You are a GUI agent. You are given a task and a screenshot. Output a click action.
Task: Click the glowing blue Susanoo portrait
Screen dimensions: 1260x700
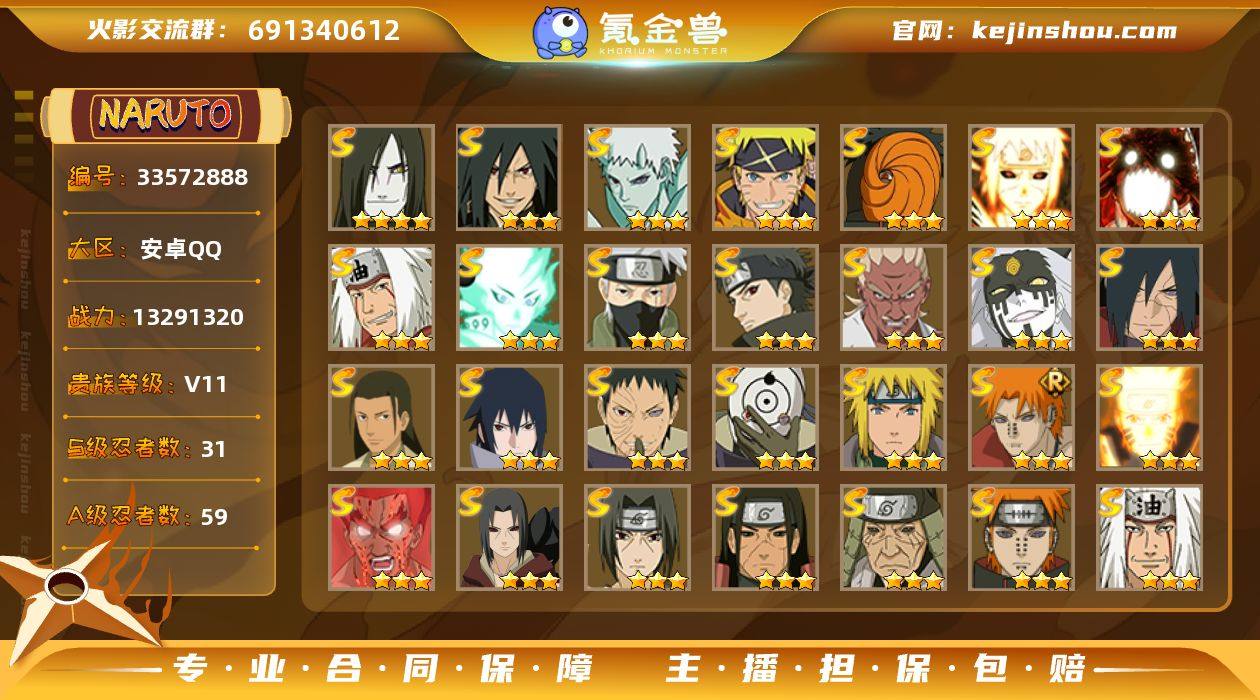pos(510,298)
